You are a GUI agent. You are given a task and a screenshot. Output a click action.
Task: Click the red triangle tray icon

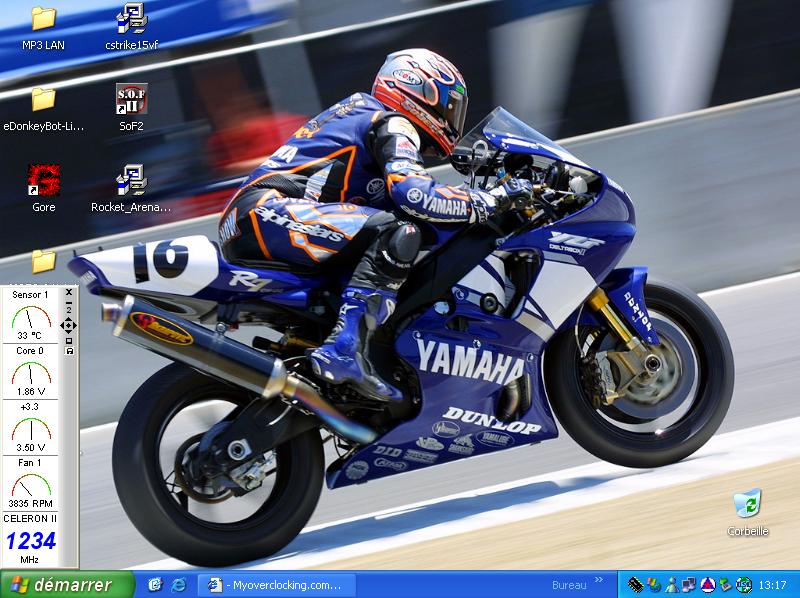[x=707, y=585]
